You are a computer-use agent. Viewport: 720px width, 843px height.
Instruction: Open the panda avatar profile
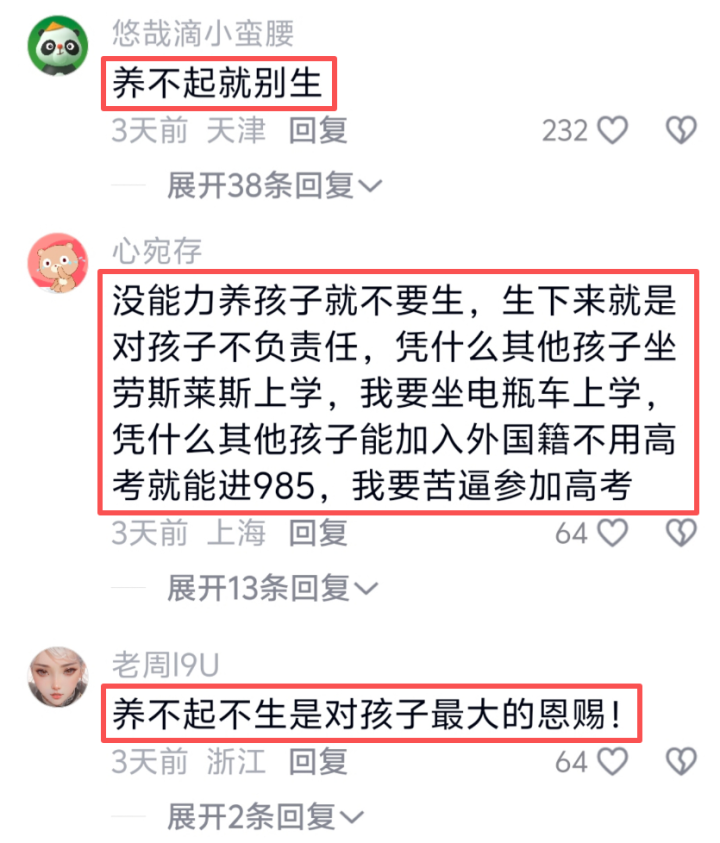[x=58, y=46]
